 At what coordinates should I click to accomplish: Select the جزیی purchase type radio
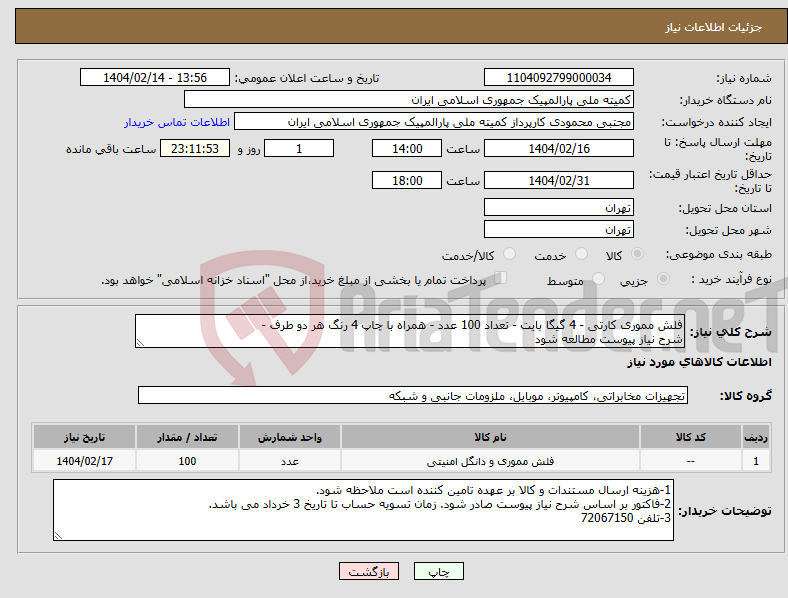click(x=663, y=278)
